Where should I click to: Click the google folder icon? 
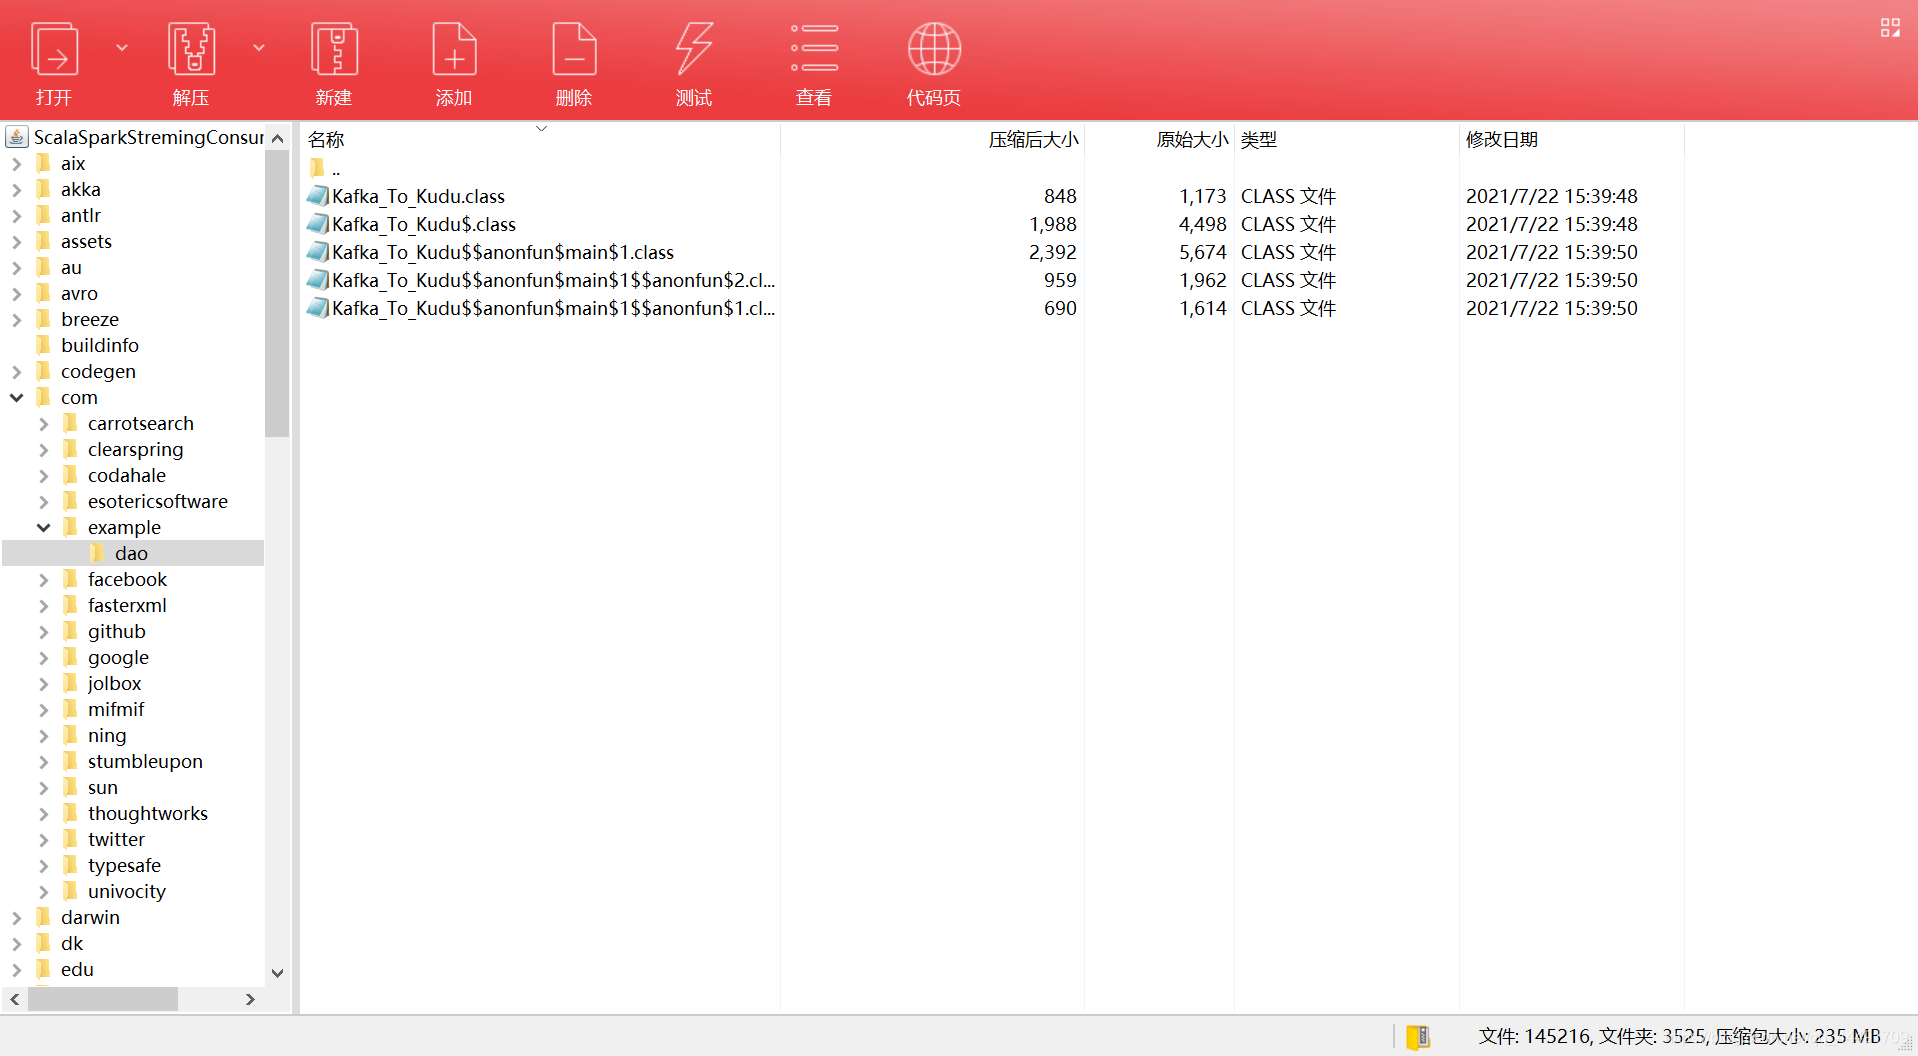click(x=70, y=657)
